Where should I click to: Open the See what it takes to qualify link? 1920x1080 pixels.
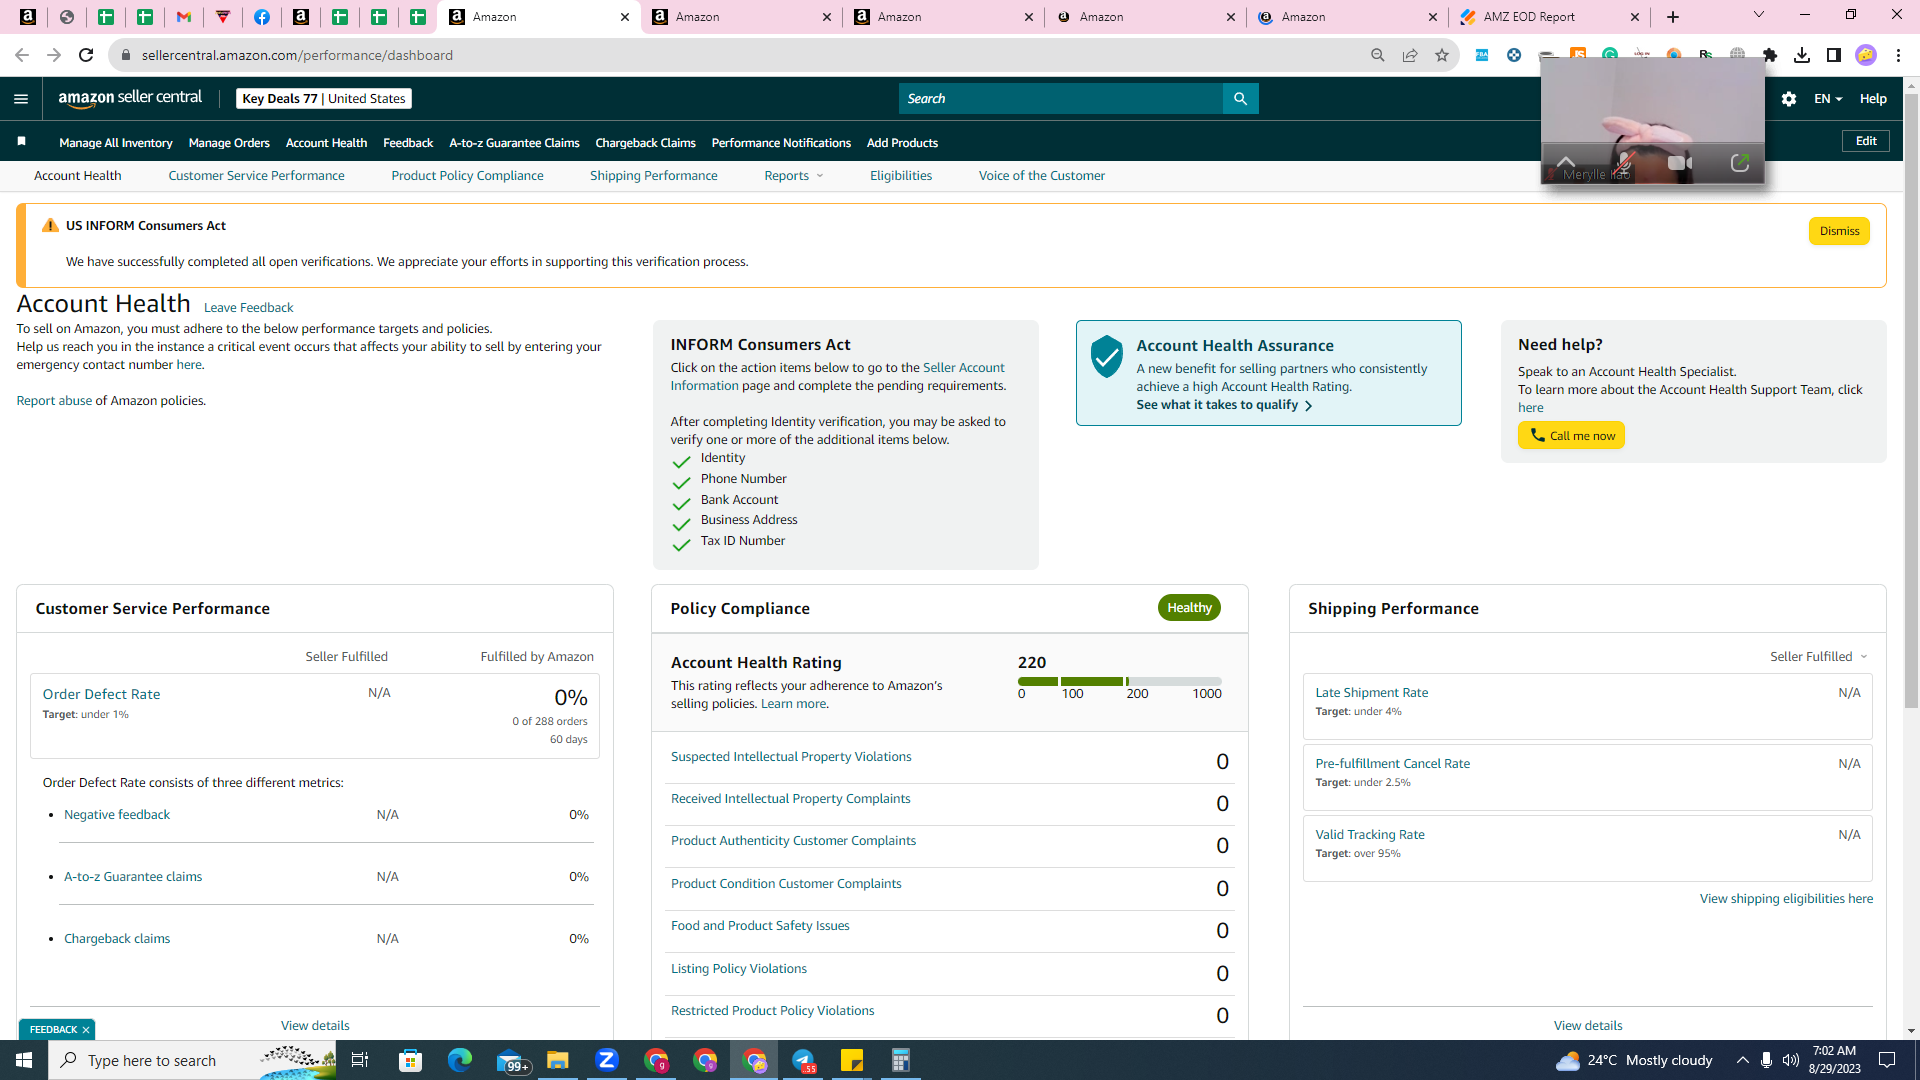1223,405
